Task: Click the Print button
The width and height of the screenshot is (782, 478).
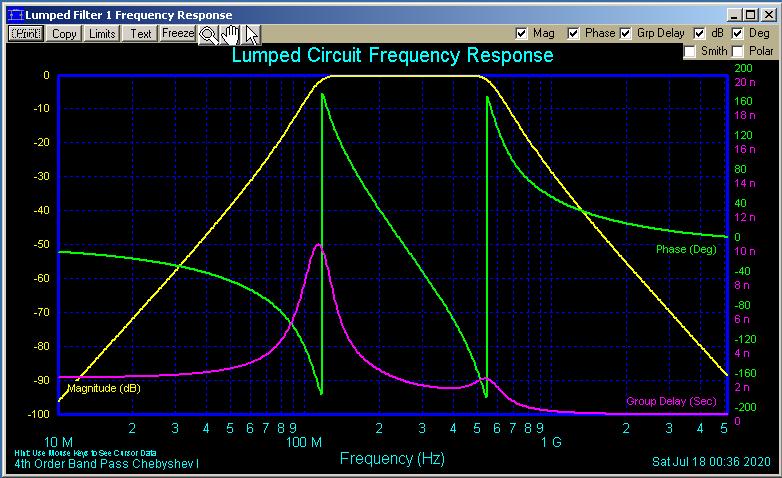Action: [25, 33]
